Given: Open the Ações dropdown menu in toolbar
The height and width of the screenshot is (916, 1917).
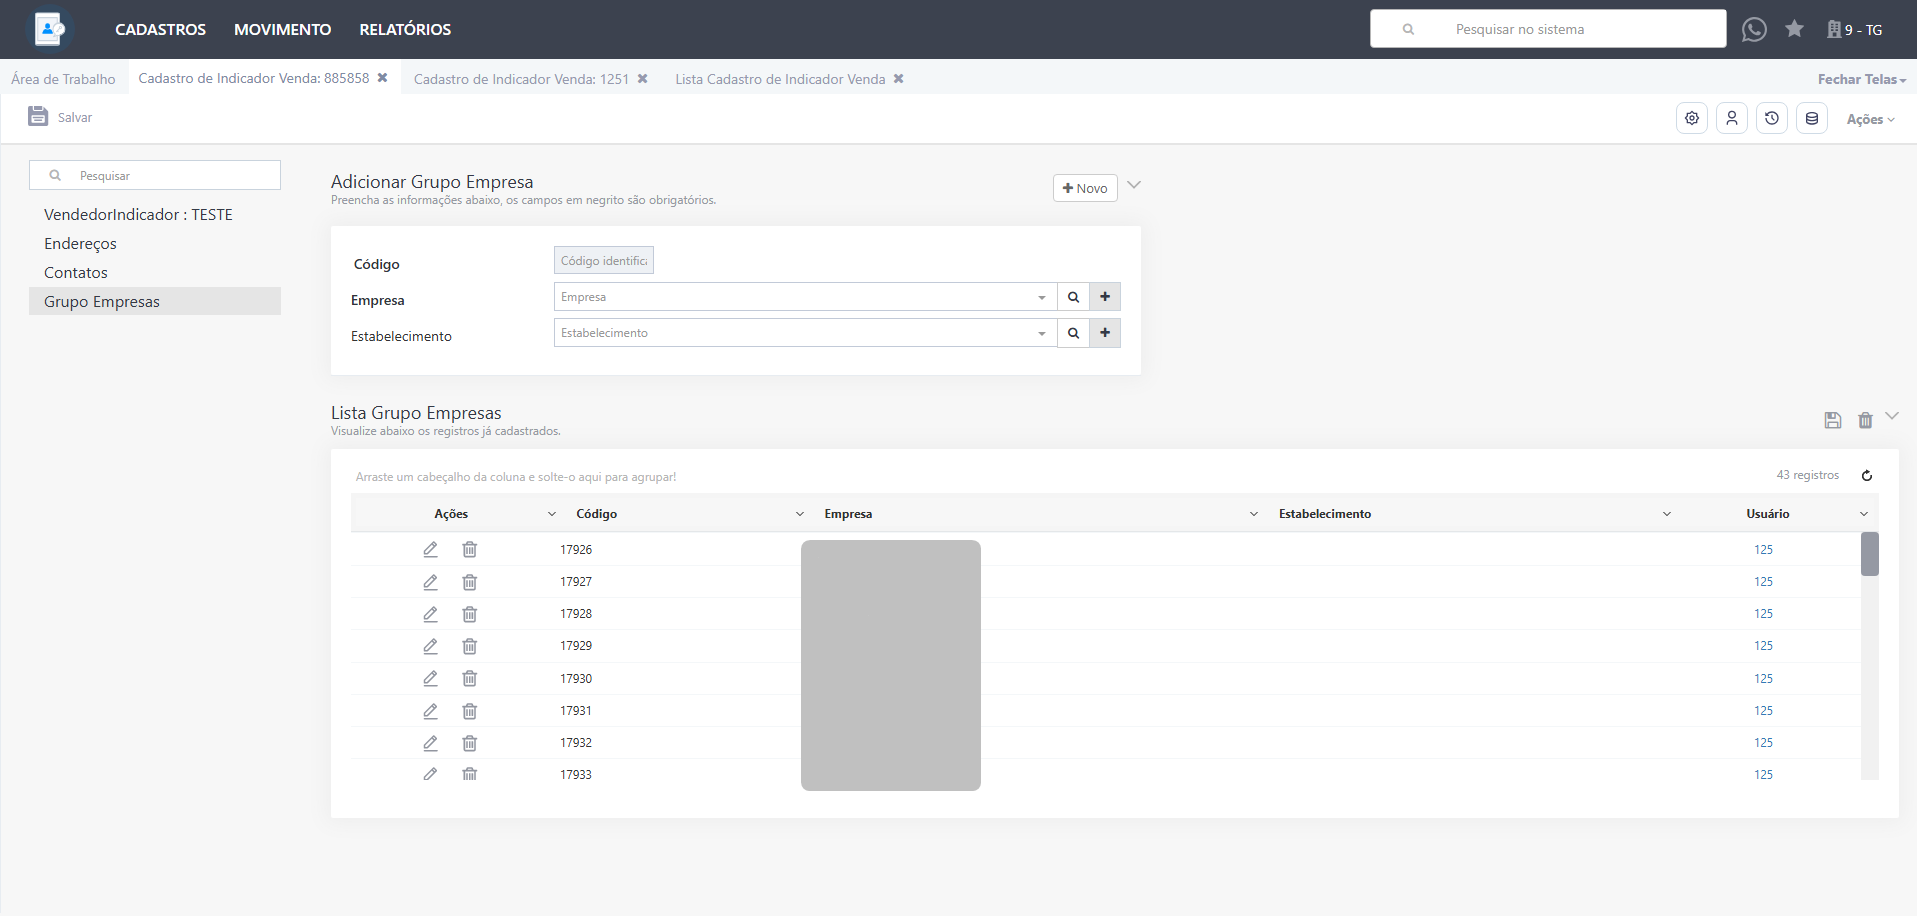Looking at the screenshot, I should pos(1870,119).
